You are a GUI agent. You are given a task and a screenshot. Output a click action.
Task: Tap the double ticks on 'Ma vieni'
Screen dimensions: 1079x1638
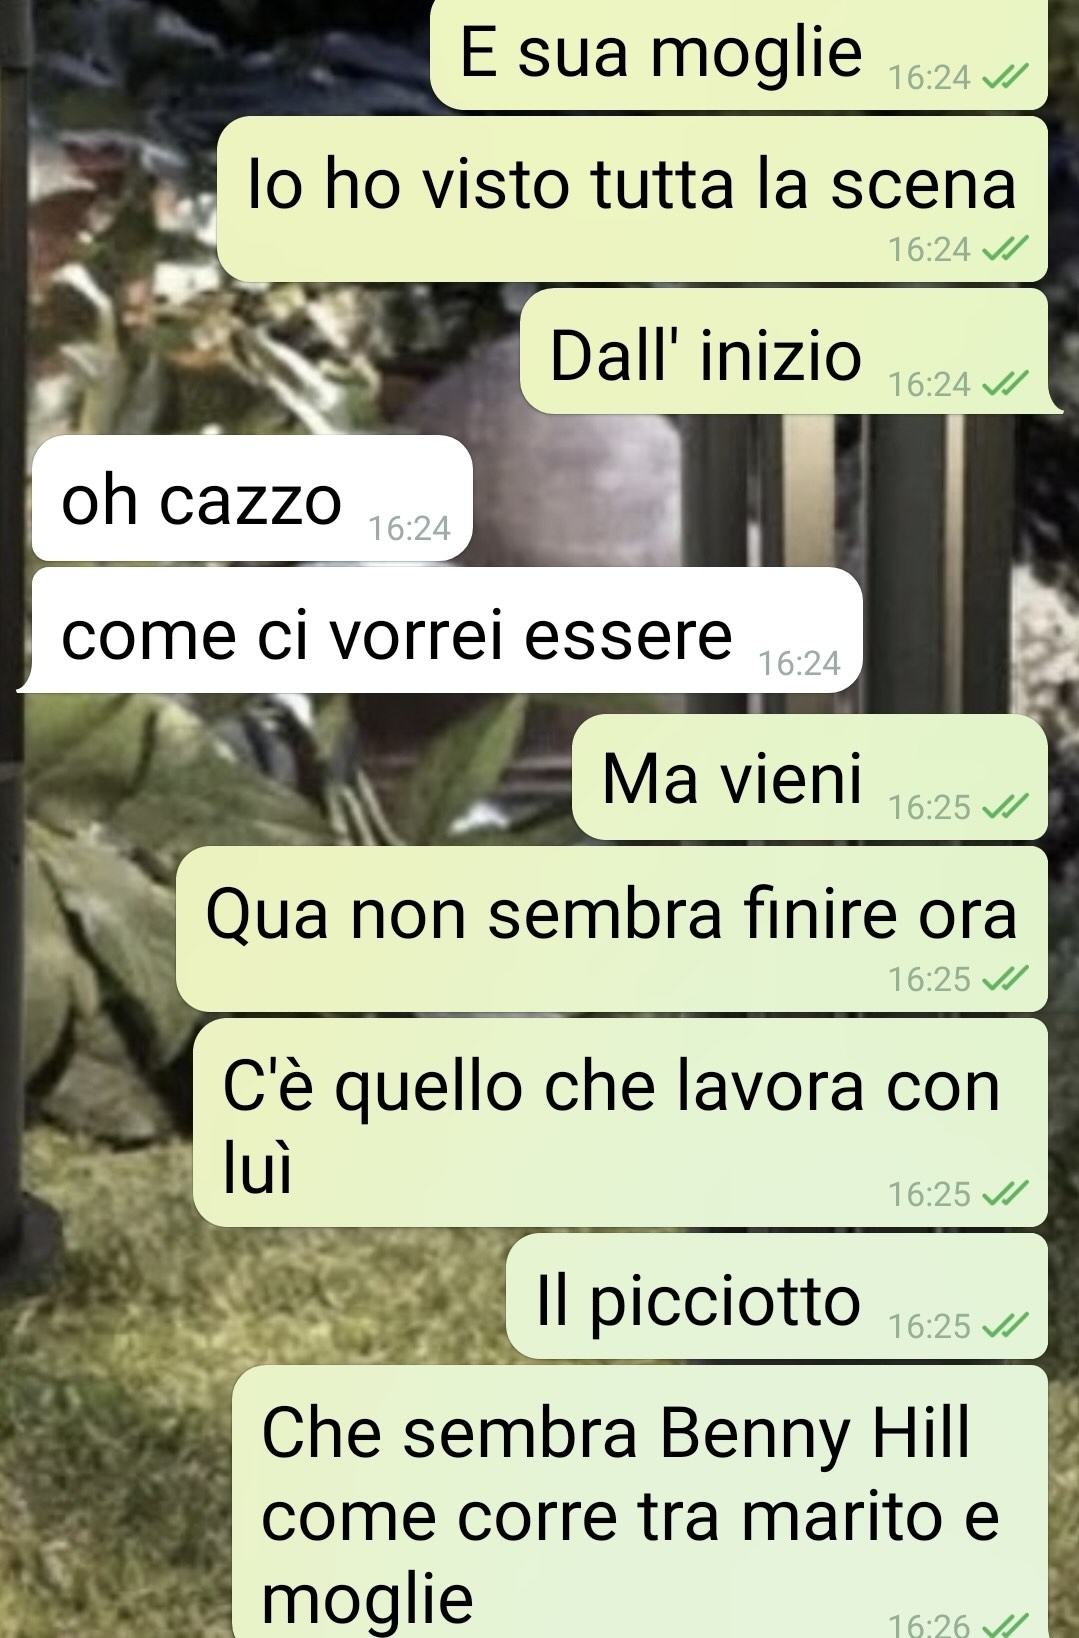(x=1006, y=807)
